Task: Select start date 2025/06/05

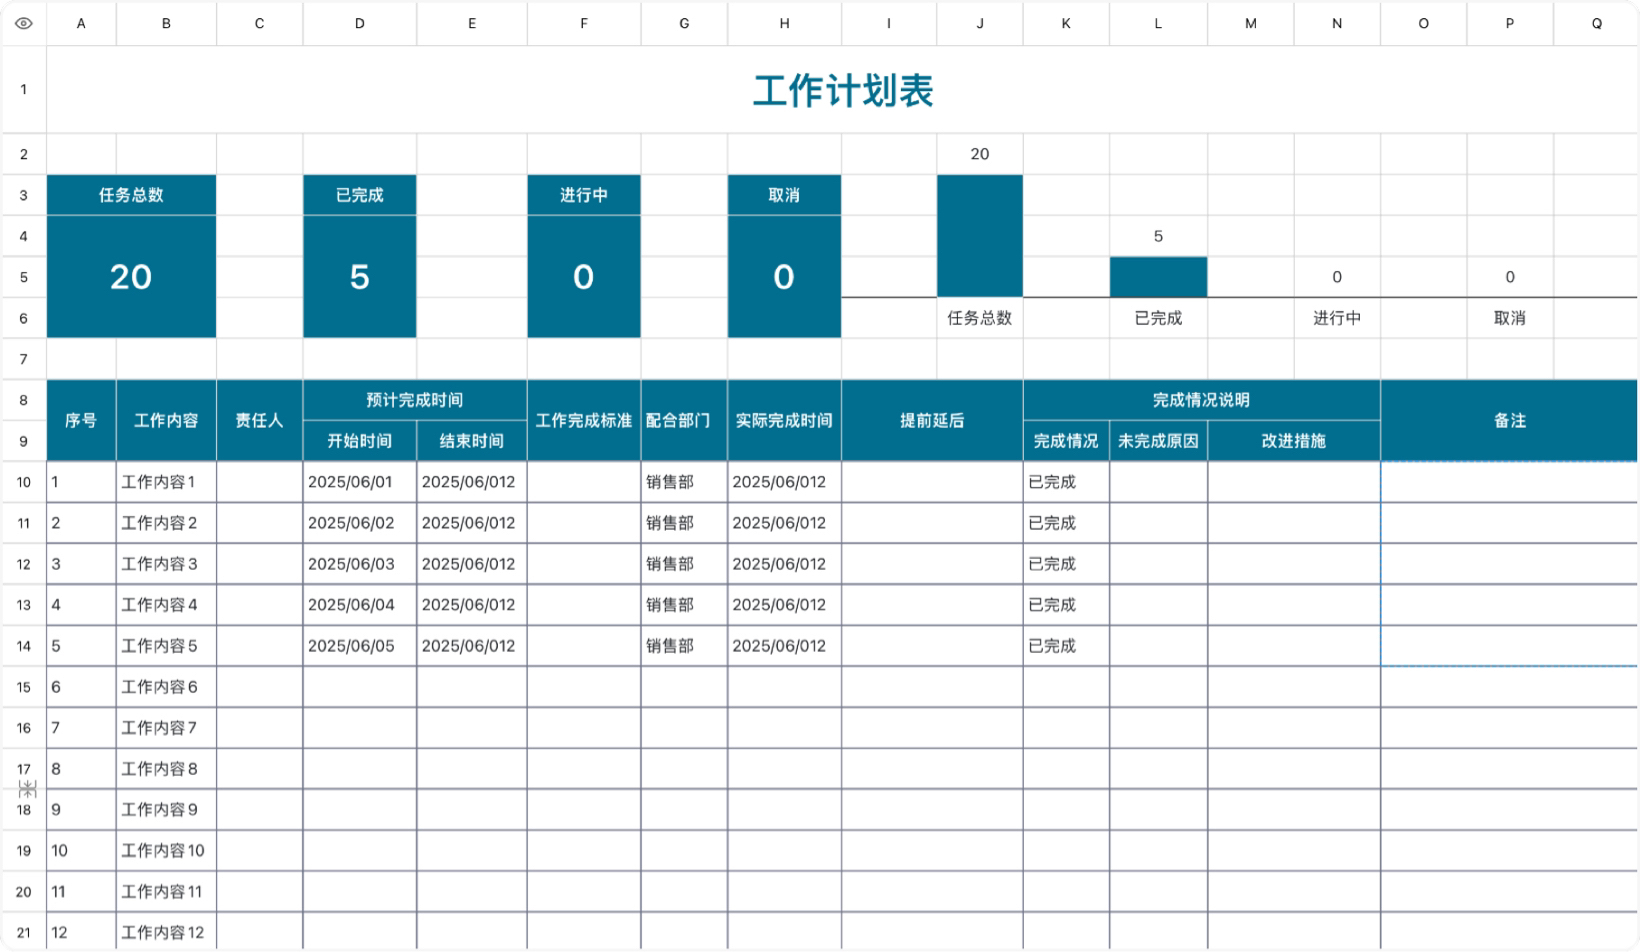Action: tap(360, 646)
